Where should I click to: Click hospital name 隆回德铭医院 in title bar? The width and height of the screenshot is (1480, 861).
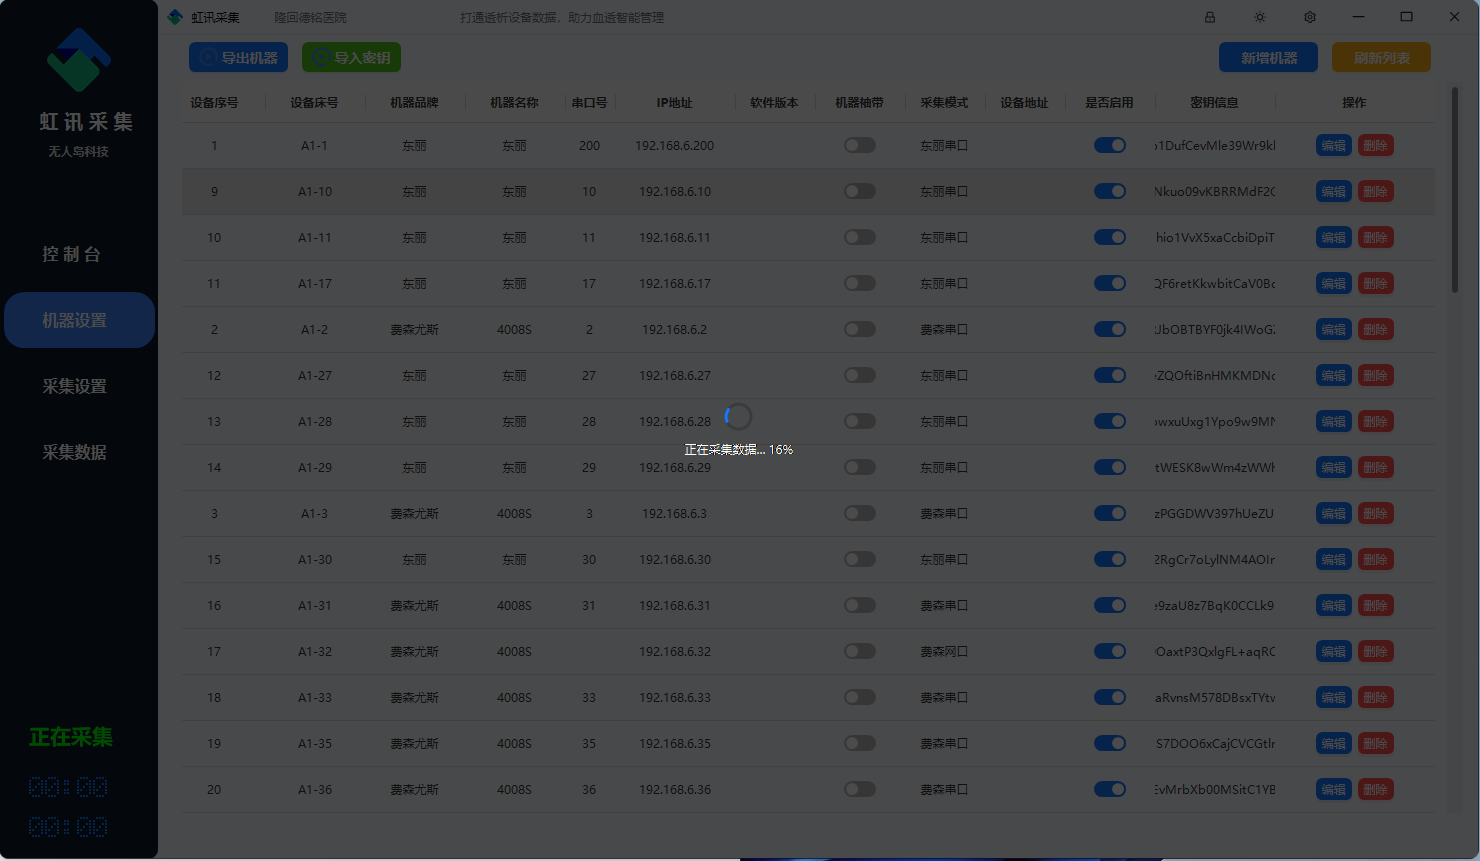(x=311, y=17)
